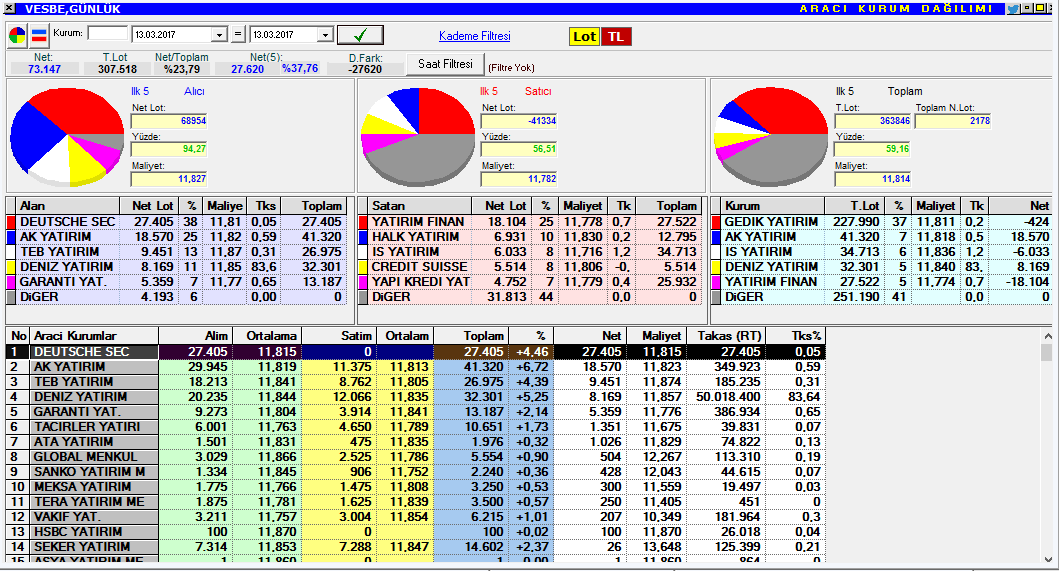Sort by the Takas (RT) column header
Image resolution: width=1059 pixels, height=571 pixels.
click(x=725, y=336)
